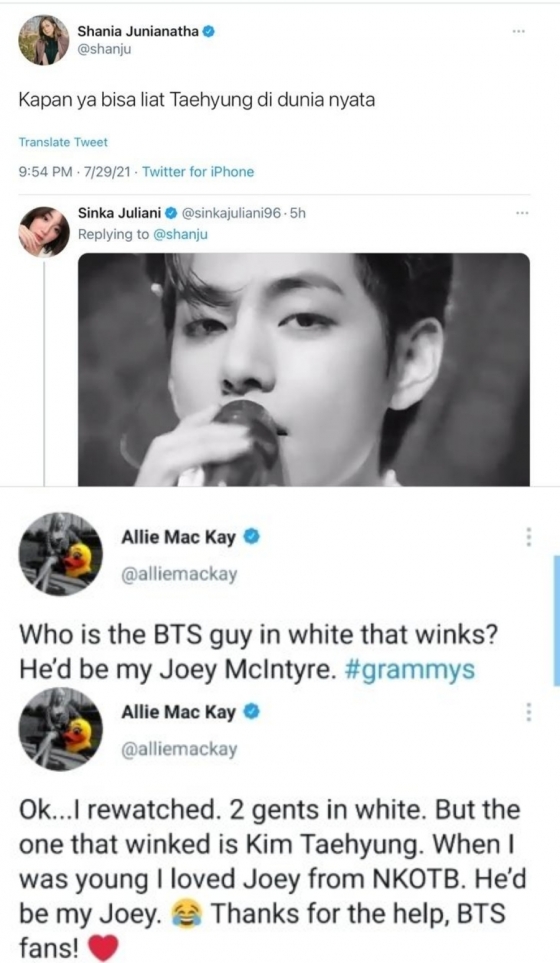Open the Twitter for iPhone source link
The width and height of the screenshot is (560, 963).
(198, 172)
